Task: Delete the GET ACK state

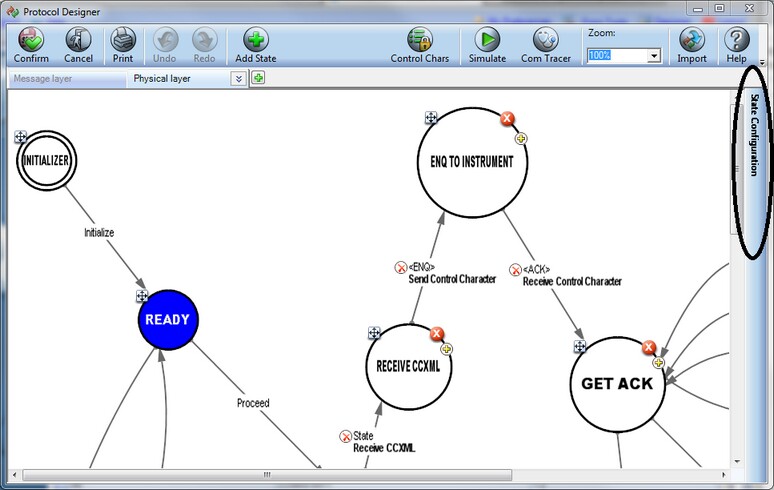Action: pyautogui.click(x=649, y=347)
